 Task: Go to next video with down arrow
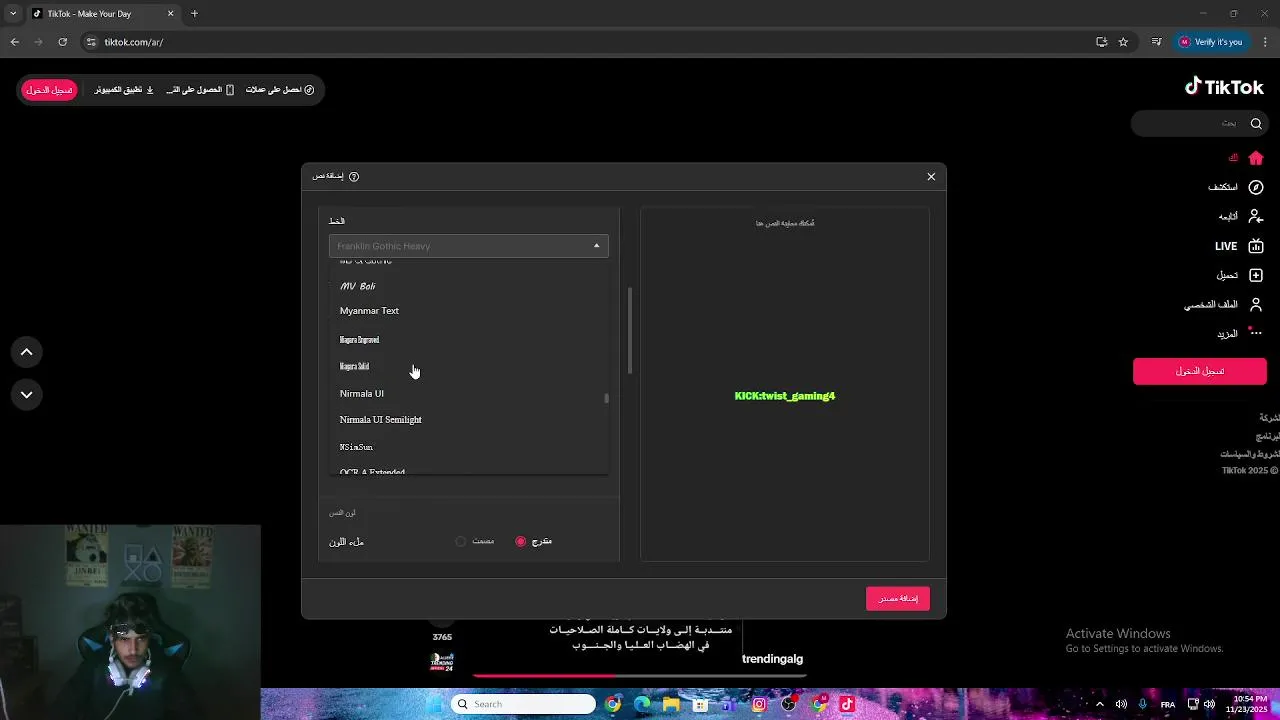(x=27, y=395)
